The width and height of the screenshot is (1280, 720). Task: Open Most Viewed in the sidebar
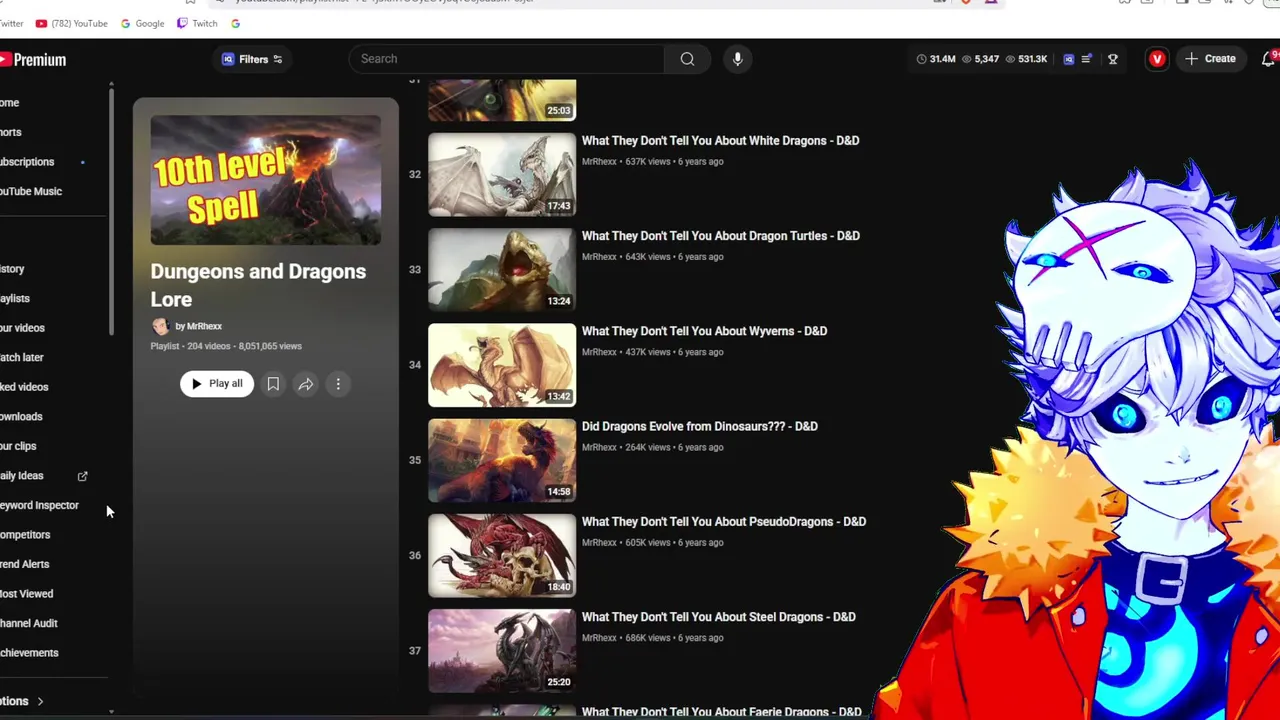tap(27, 594)
